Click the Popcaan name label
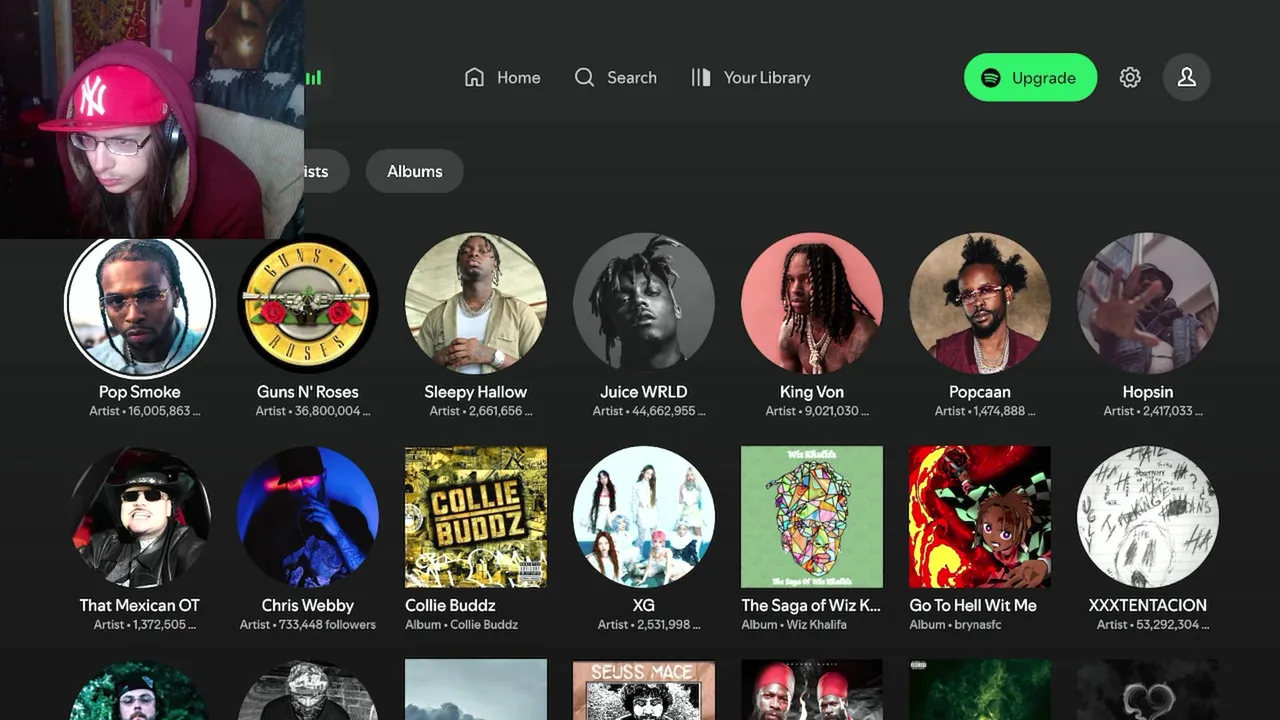 coord(980,392)
